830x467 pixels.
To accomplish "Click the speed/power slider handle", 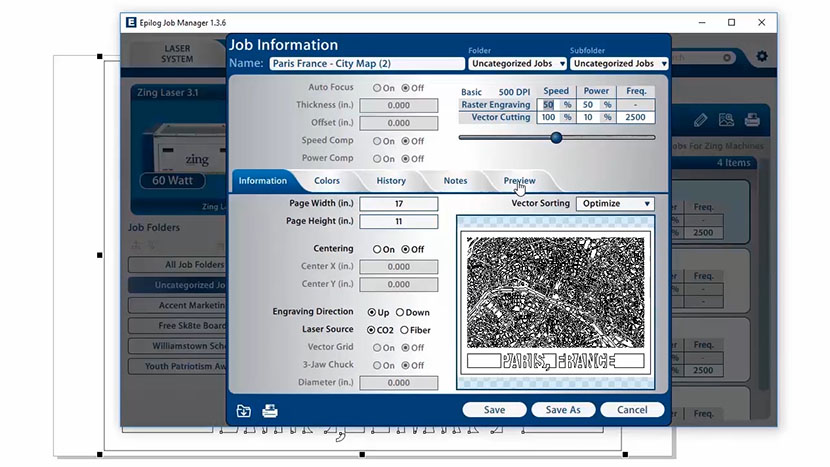I will coord(556,138).
